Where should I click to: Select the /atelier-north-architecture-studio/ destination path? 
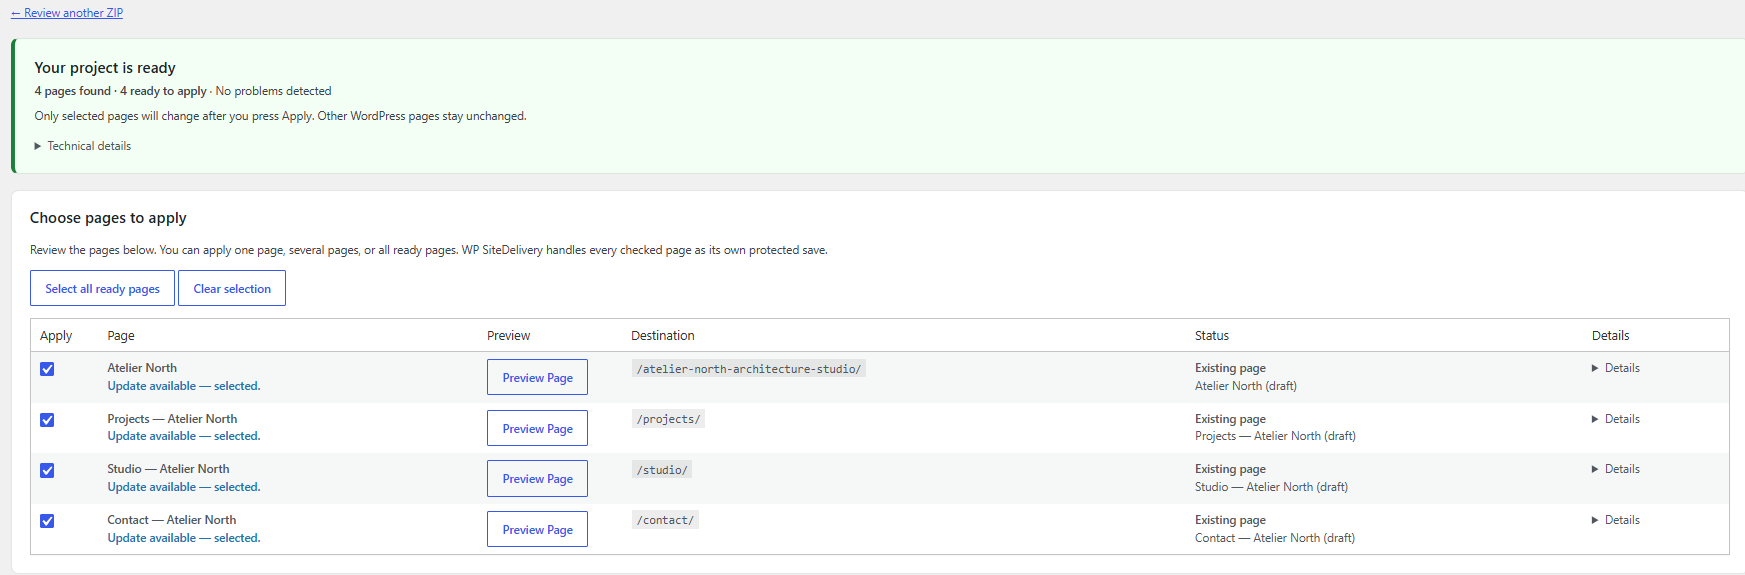click(749, 369)
